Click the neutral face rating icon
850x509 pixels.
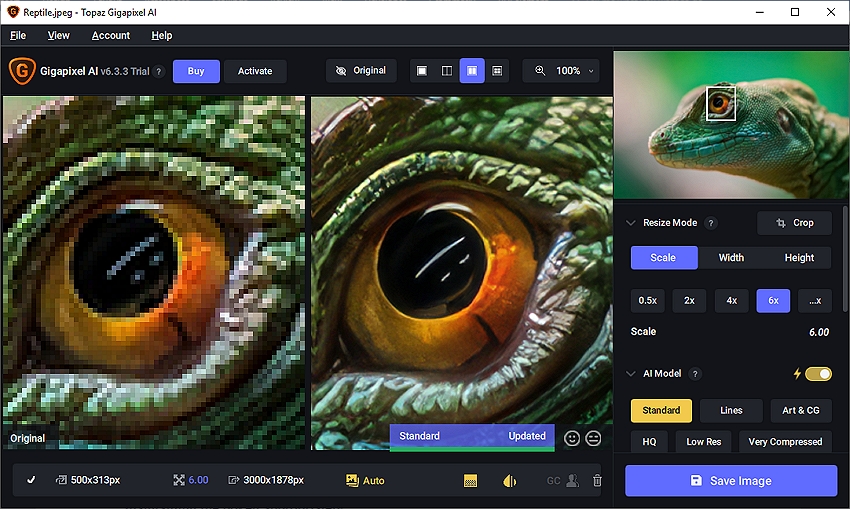[593, 437]
